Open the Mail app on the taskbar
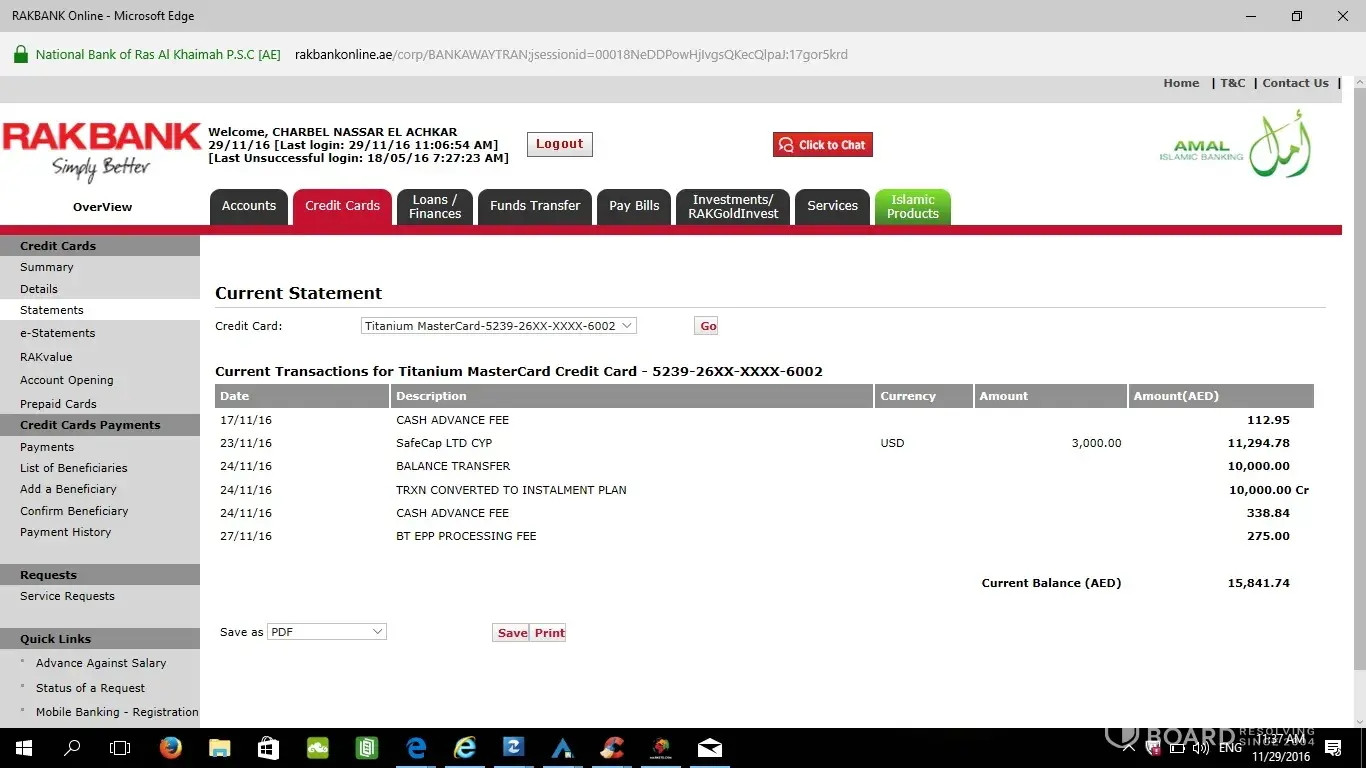 (x=710, y=747)
